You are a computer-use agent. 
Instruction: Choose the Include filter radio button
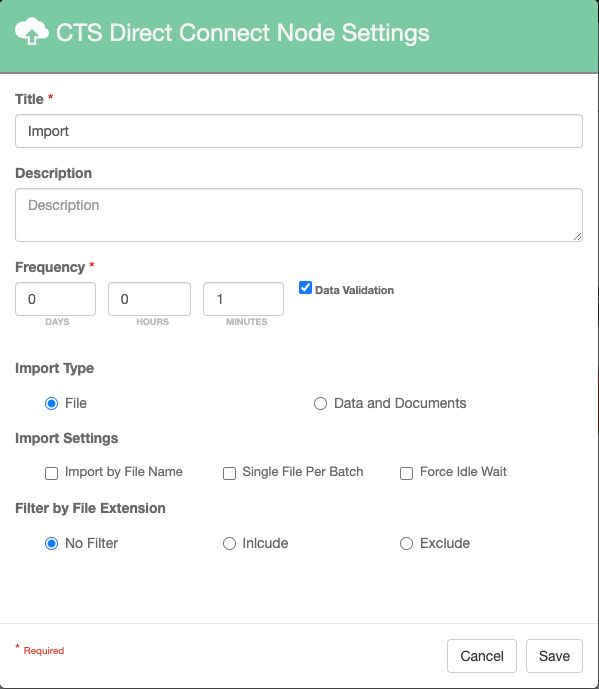point(229,544)
